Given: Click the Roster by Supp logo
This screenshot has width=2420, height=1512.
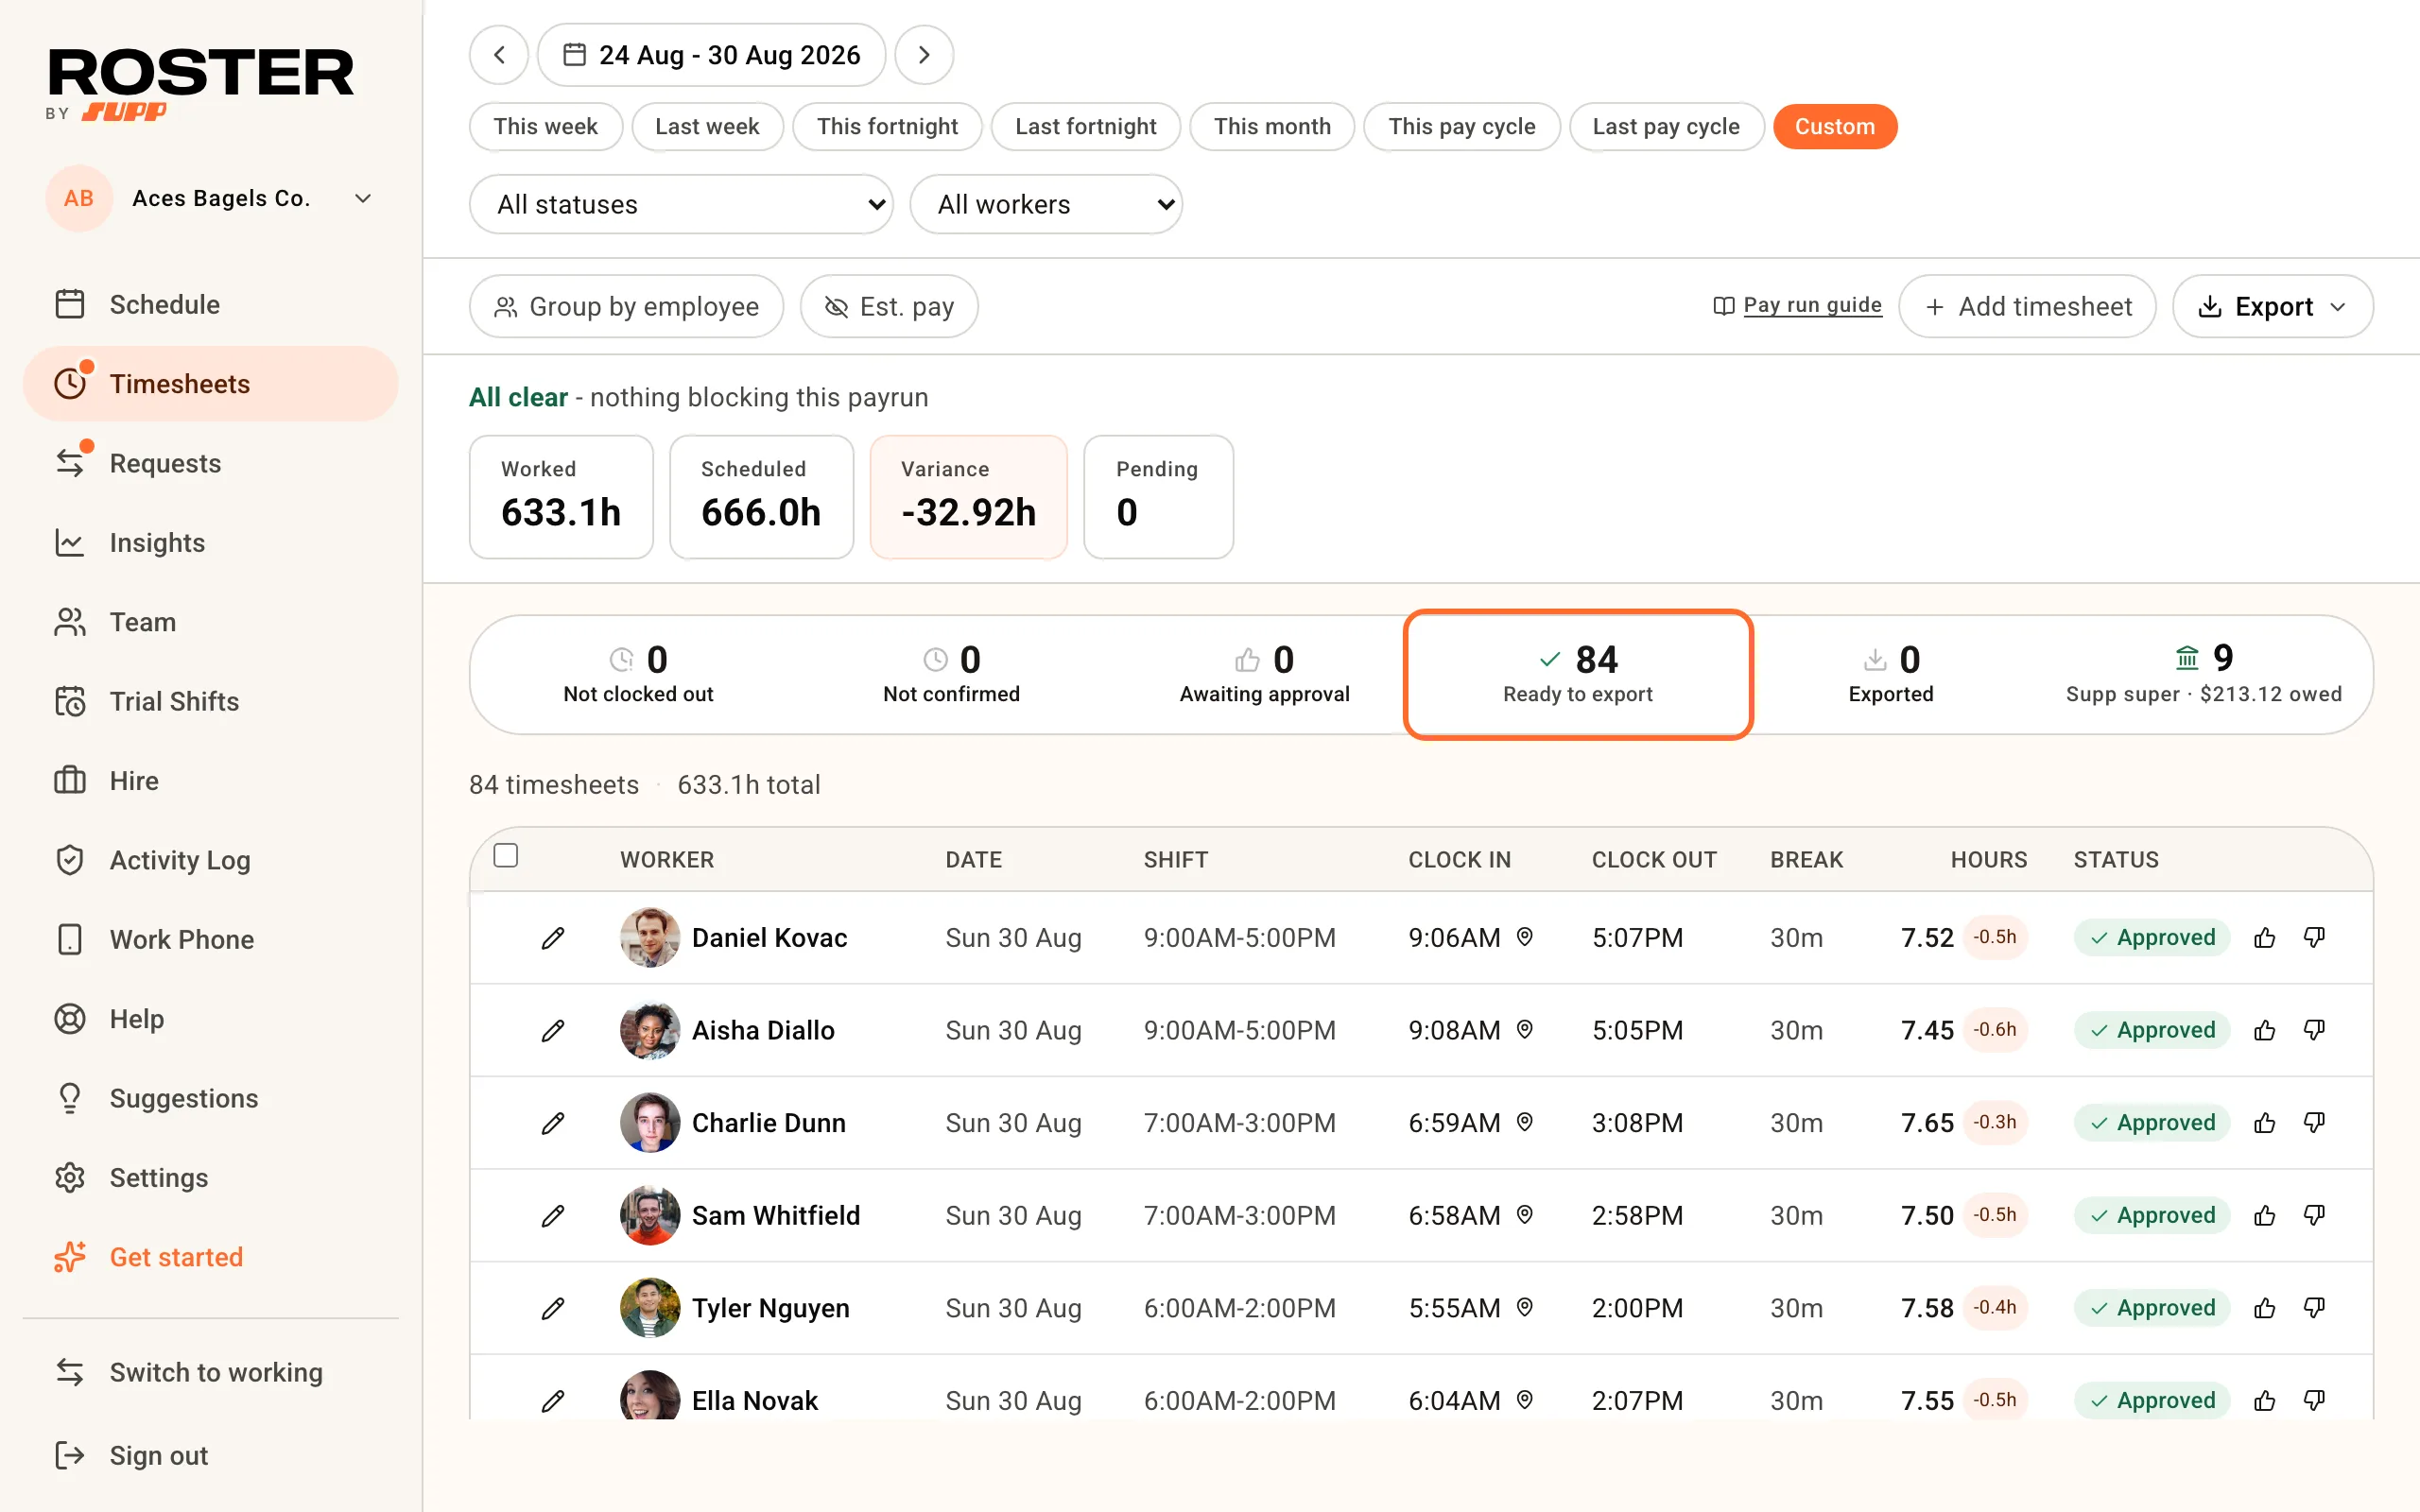Looking at the screenshot, I should [x=200, y=85].
